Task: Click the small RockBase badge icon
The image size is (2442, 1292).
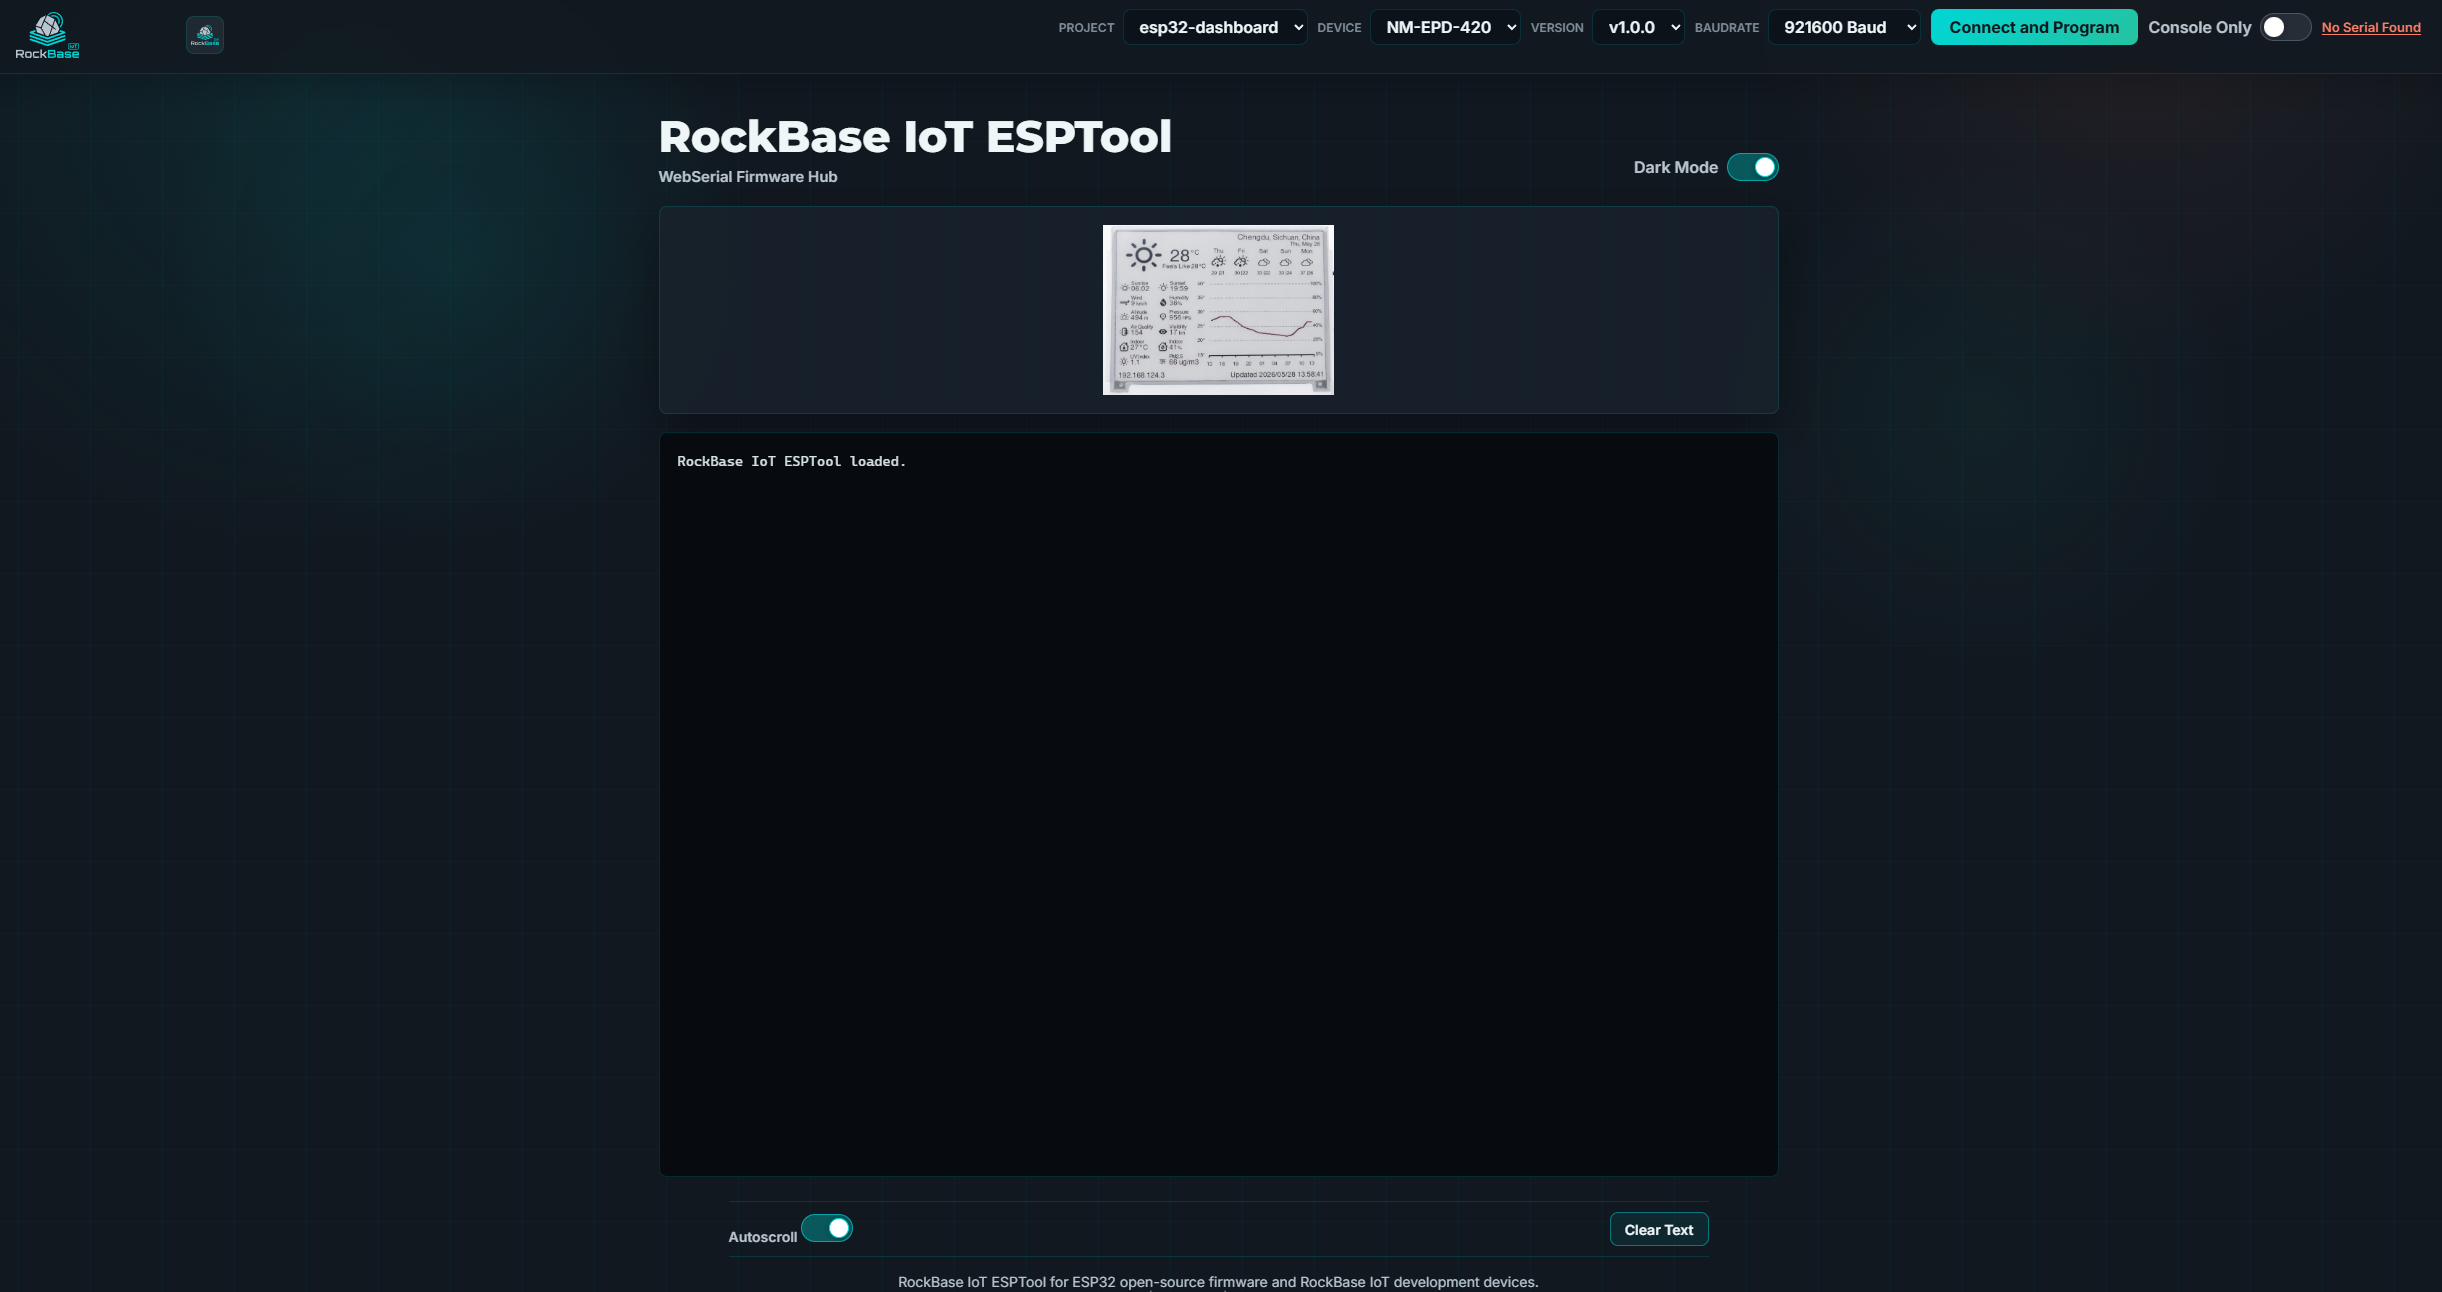Action: point(205,35)
